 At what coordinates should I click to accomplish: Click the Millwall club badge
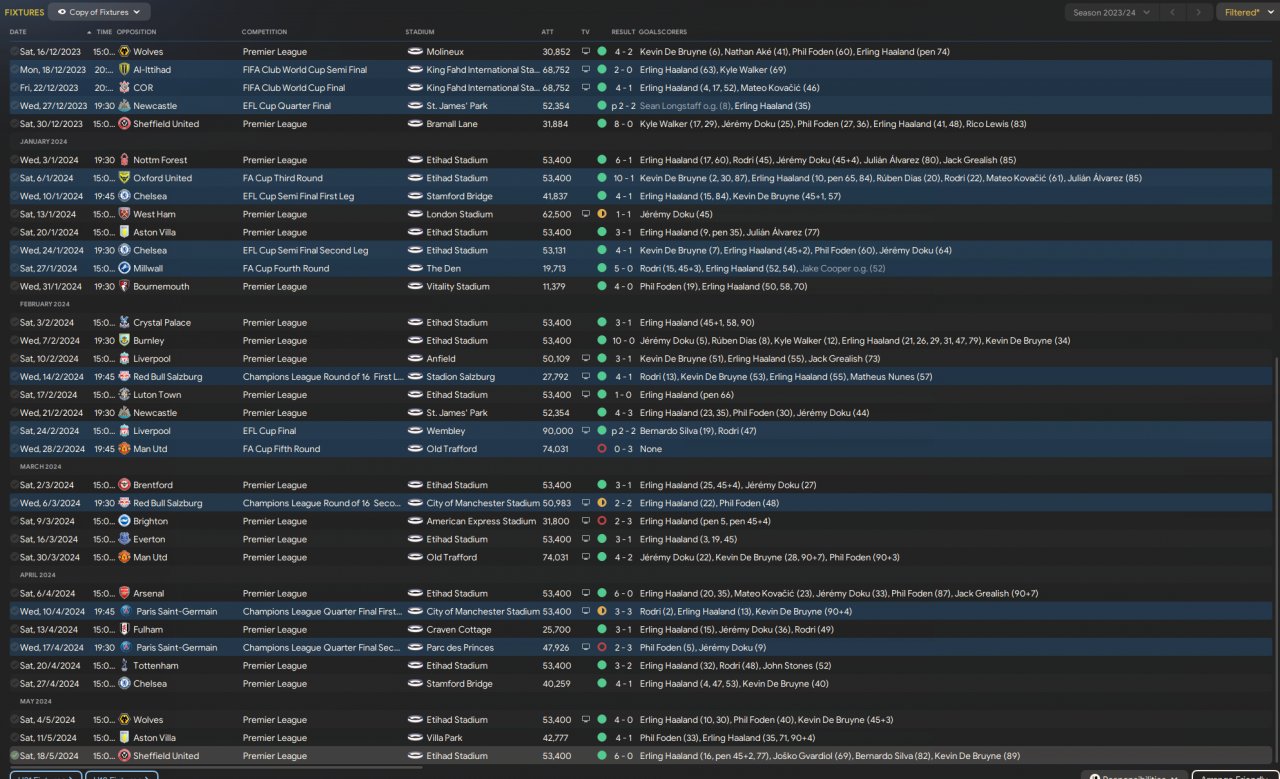(x=124, y=268)
